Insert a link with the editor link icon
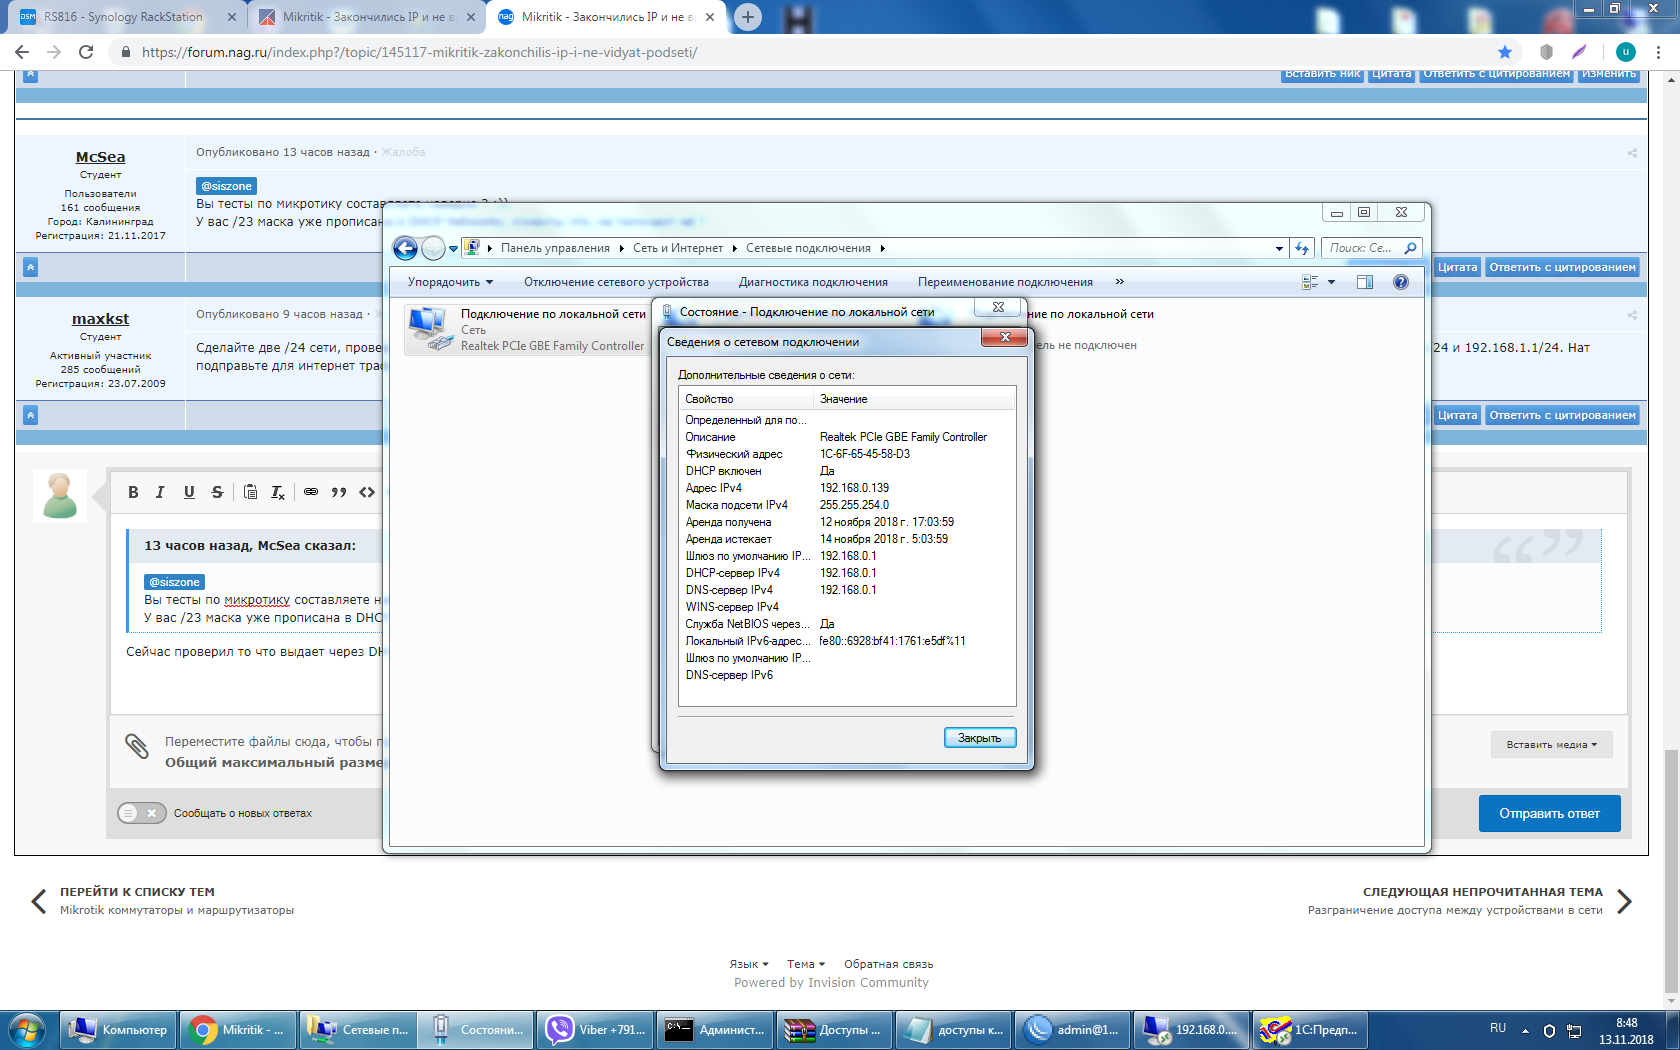The width and height of the screenshot is (1680, 1050). [x=311, y=492]
